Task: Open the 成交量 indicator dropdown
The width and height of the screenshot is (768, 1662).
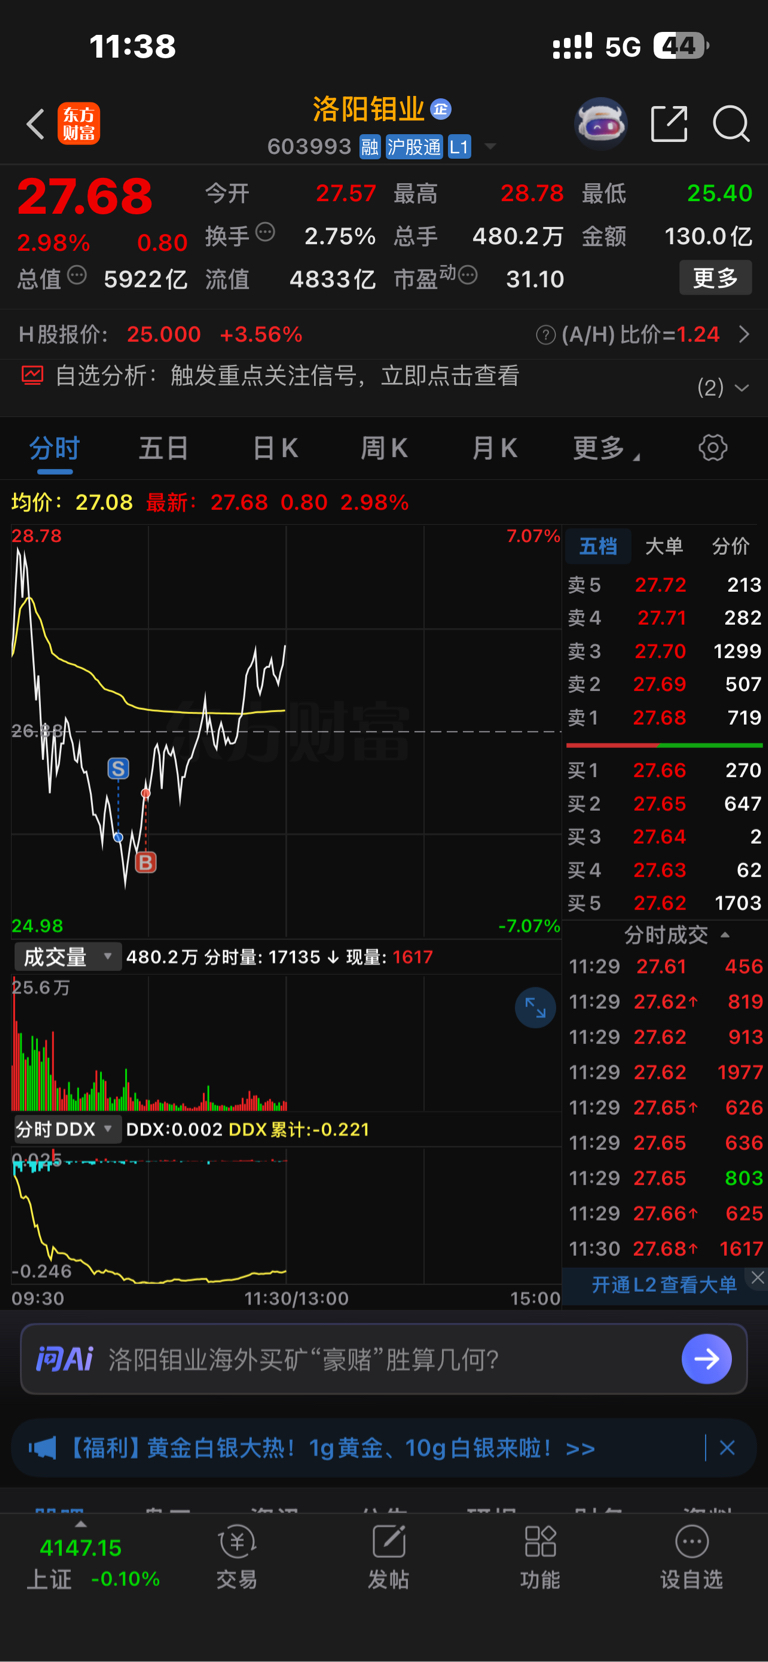Action: tap(66, 957)
